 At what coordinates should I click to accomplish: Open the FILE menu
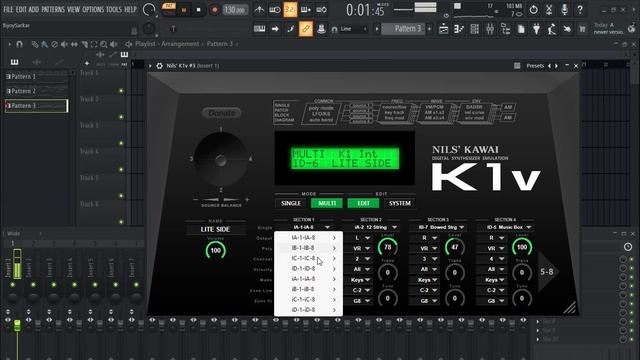[x=8, y=9]
